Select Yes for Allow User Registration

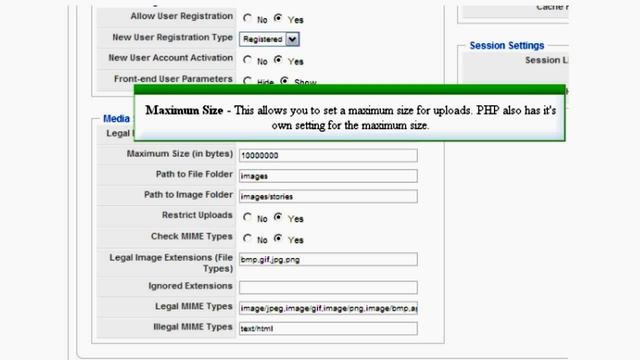tap(278, 18)
